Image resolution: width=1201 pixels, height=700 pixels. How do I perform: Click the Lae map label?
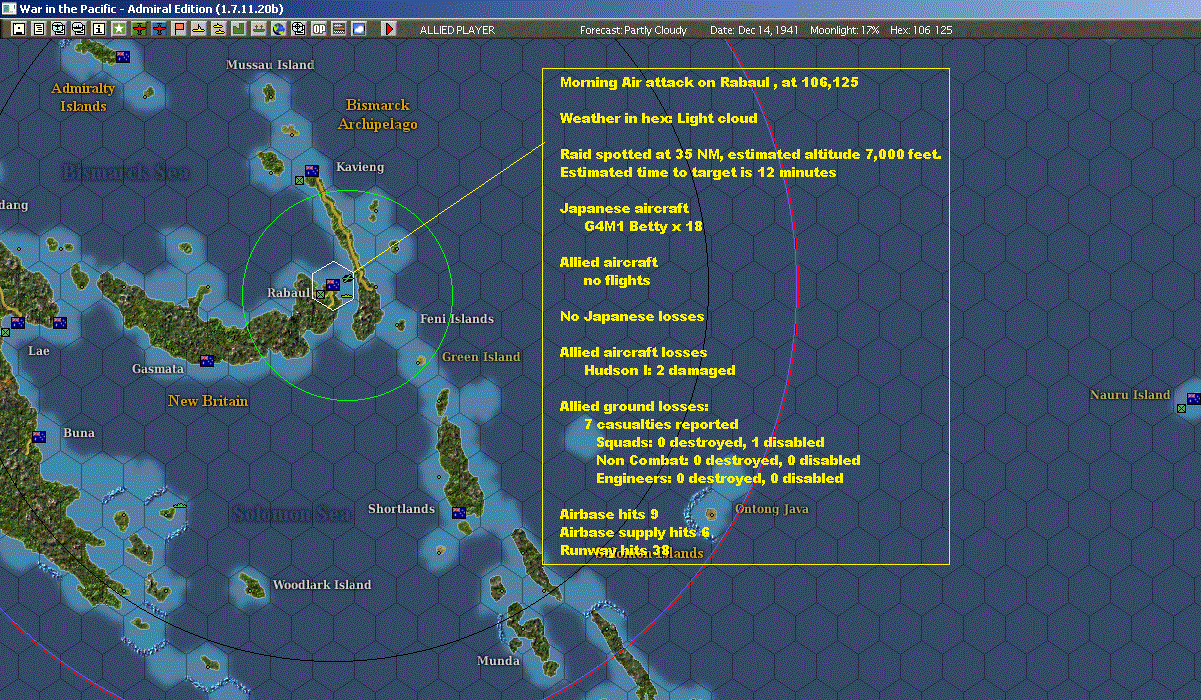click(x=39, y=351)
